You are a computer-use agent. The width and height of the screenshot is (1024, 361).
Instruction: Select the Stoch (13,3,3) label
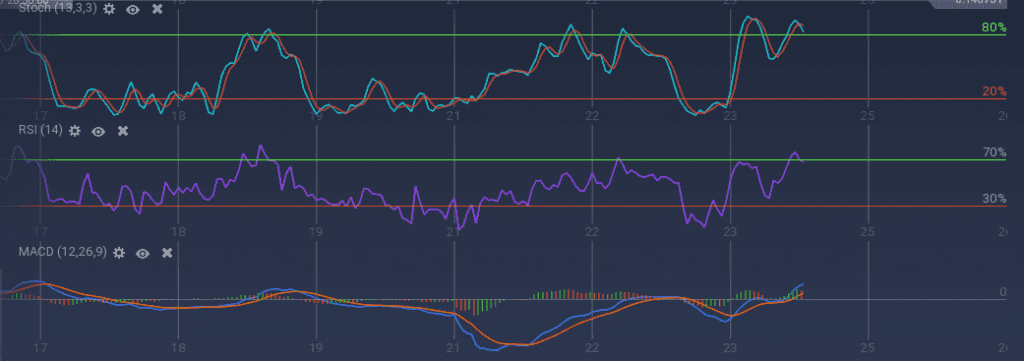pos(57,9)
